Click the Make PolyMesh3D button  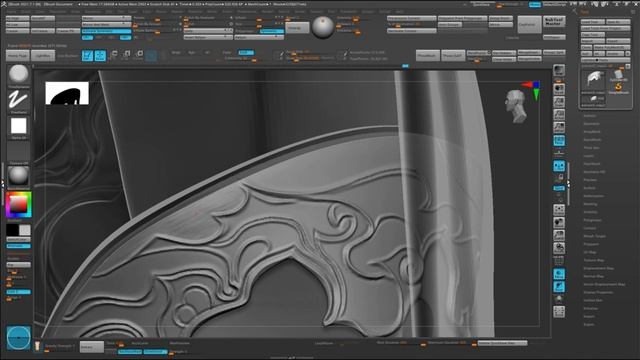(x=612, y=47)
